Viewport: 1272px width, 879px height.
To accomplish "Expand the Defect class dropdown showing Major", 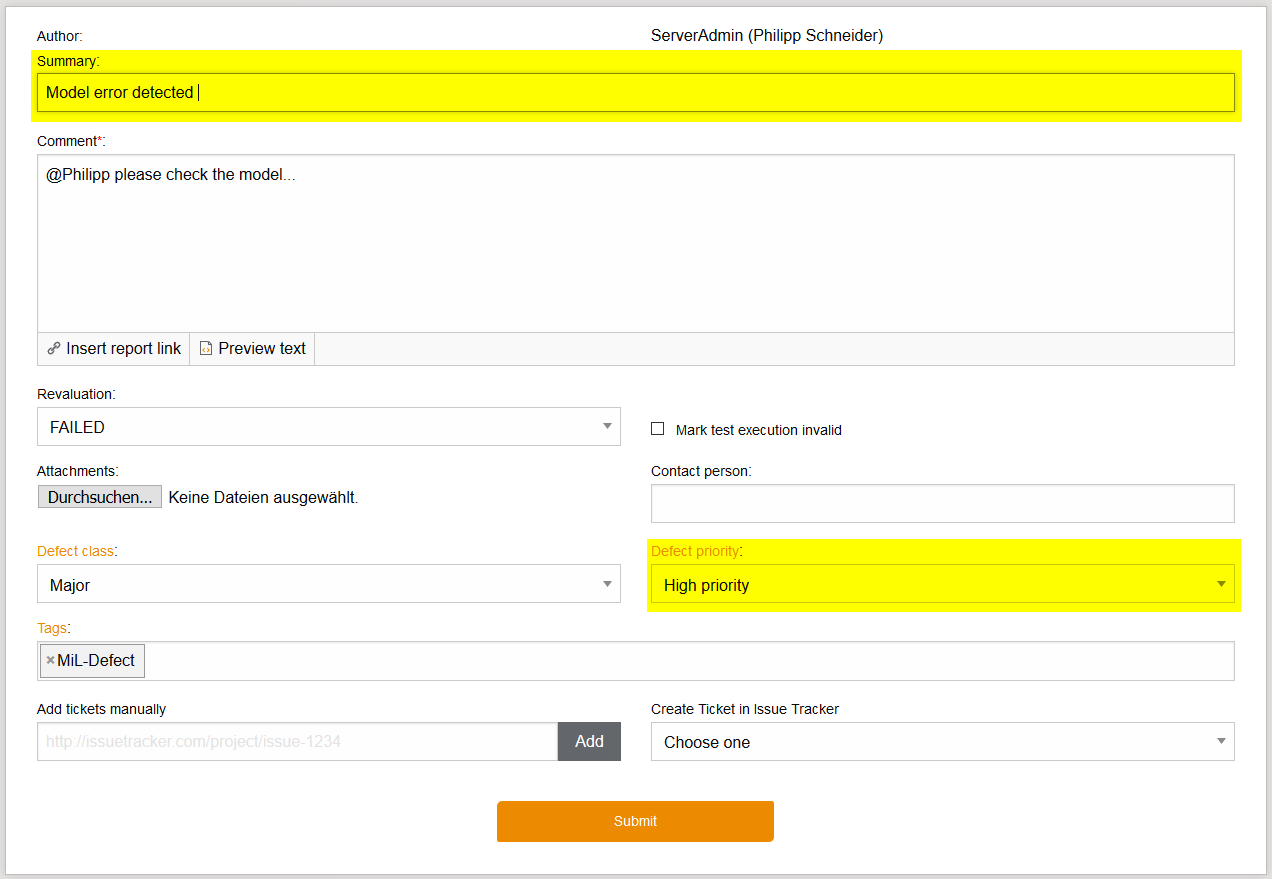I will click(x=328, y=585).
